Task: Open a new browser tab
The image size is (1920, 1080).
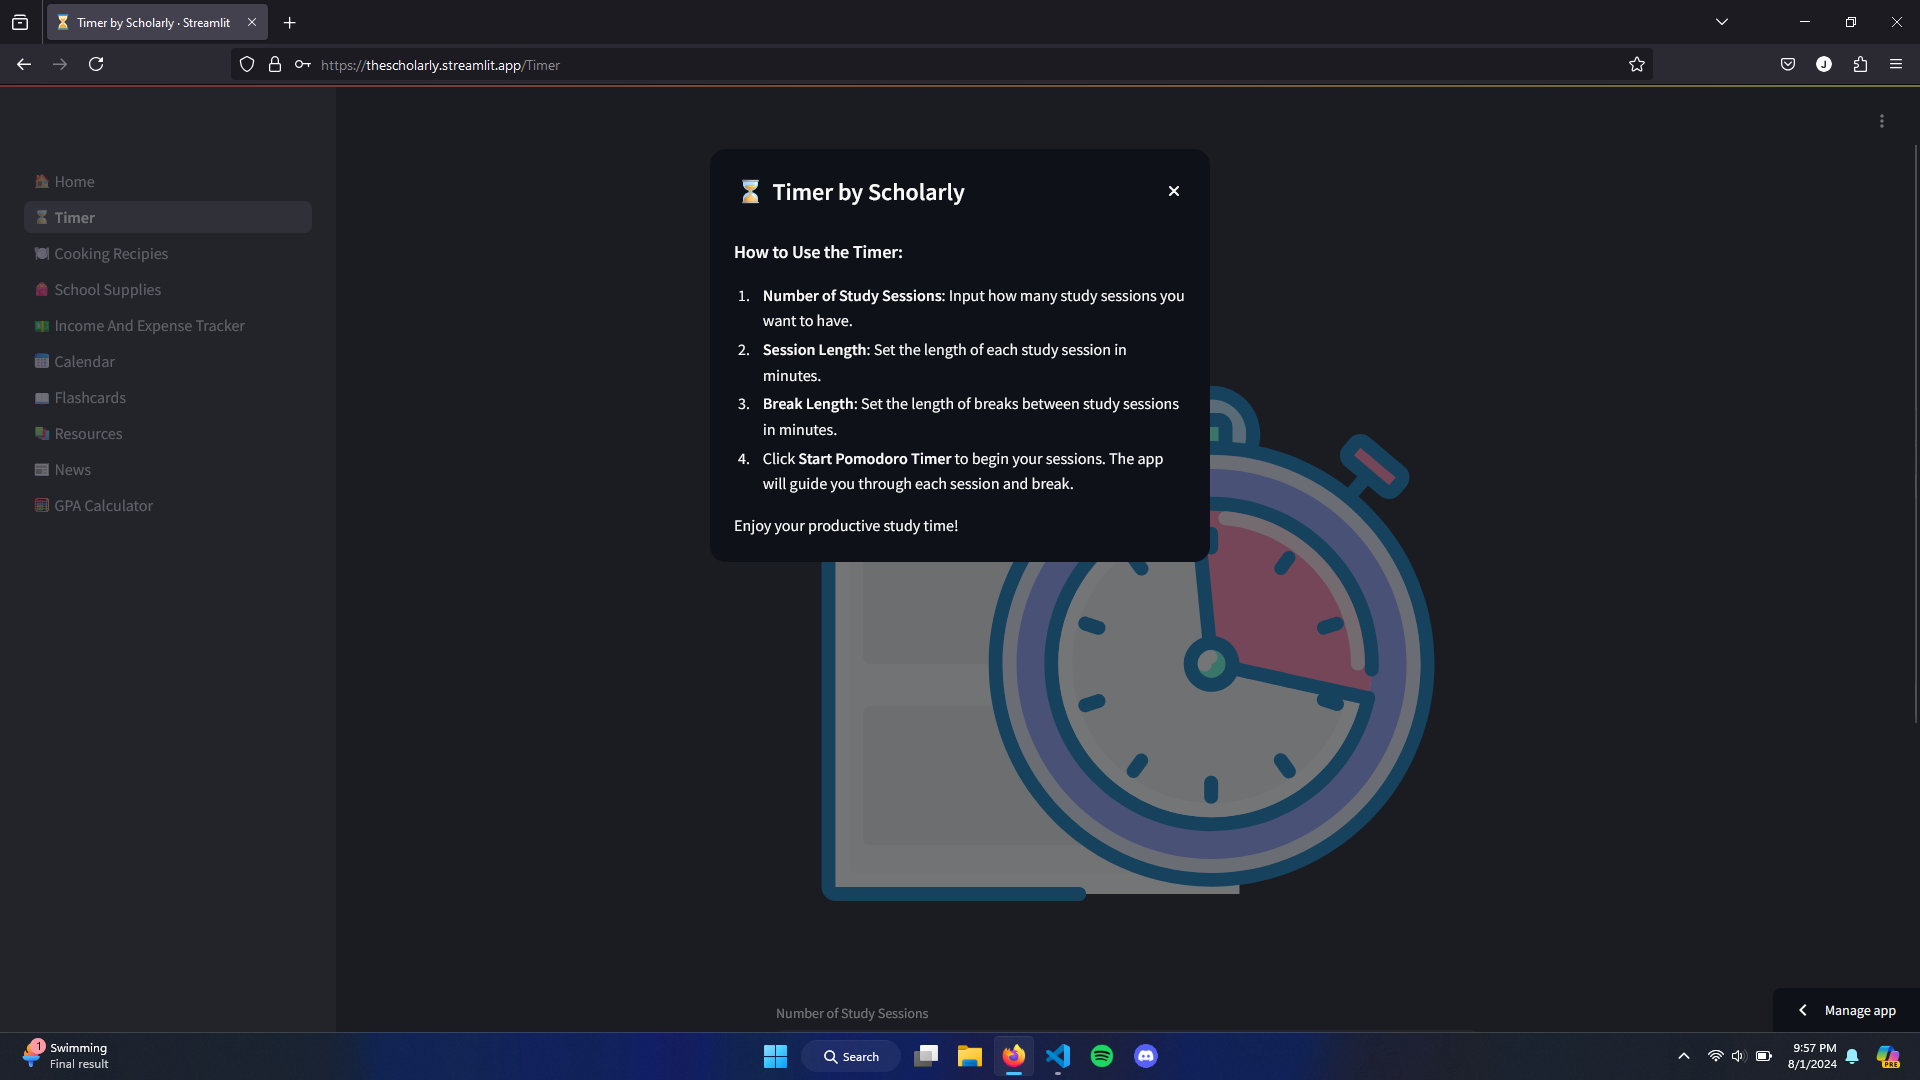Action: [290, 22]
